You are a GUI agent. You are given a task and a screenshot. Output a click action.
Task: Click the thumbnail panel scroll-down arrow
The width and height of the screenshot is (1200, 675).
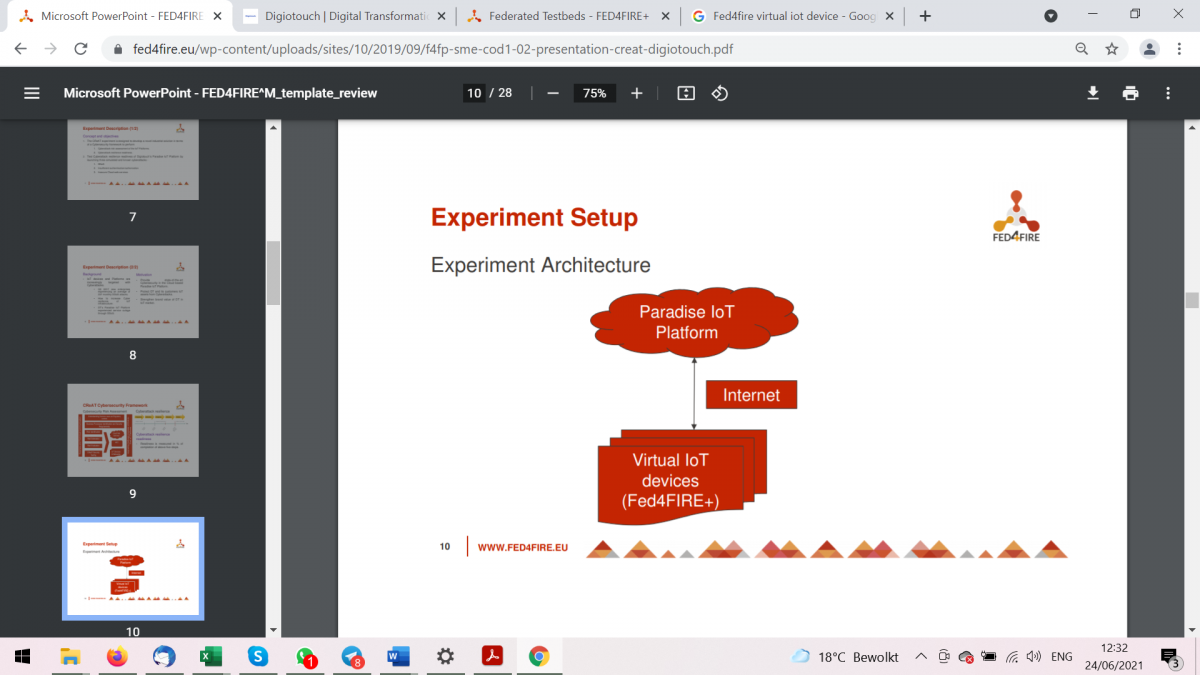(x=273, y=630)
